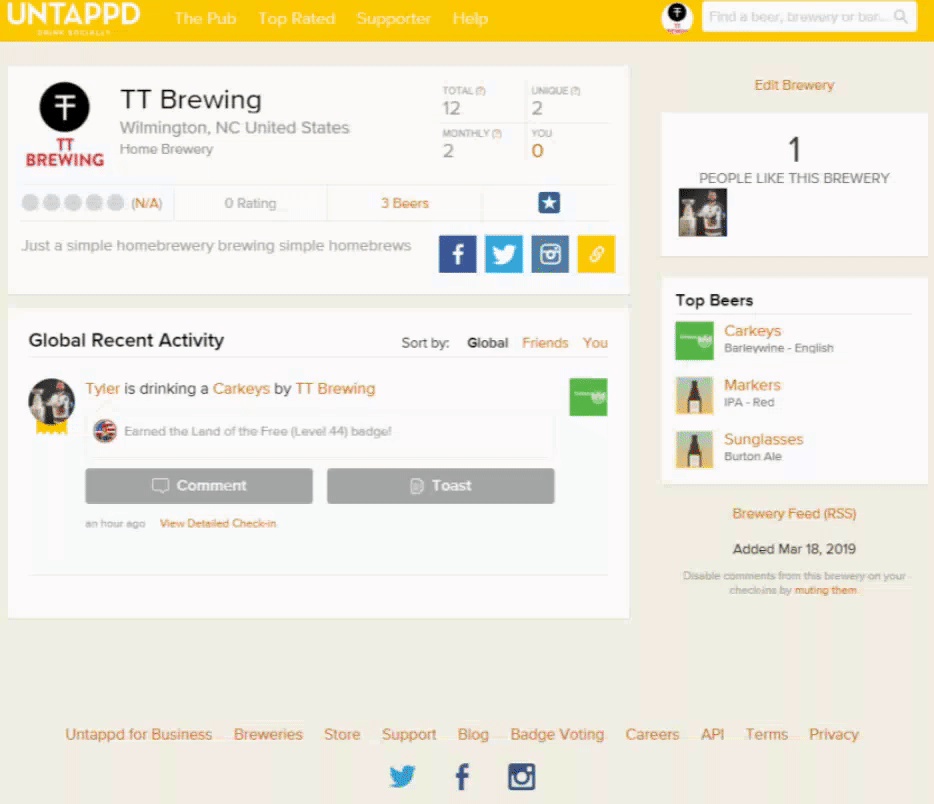Open the Markers beer bottle thumbnail
The height and width of the screenshot is (804, 934).
(x=694, y=395)
